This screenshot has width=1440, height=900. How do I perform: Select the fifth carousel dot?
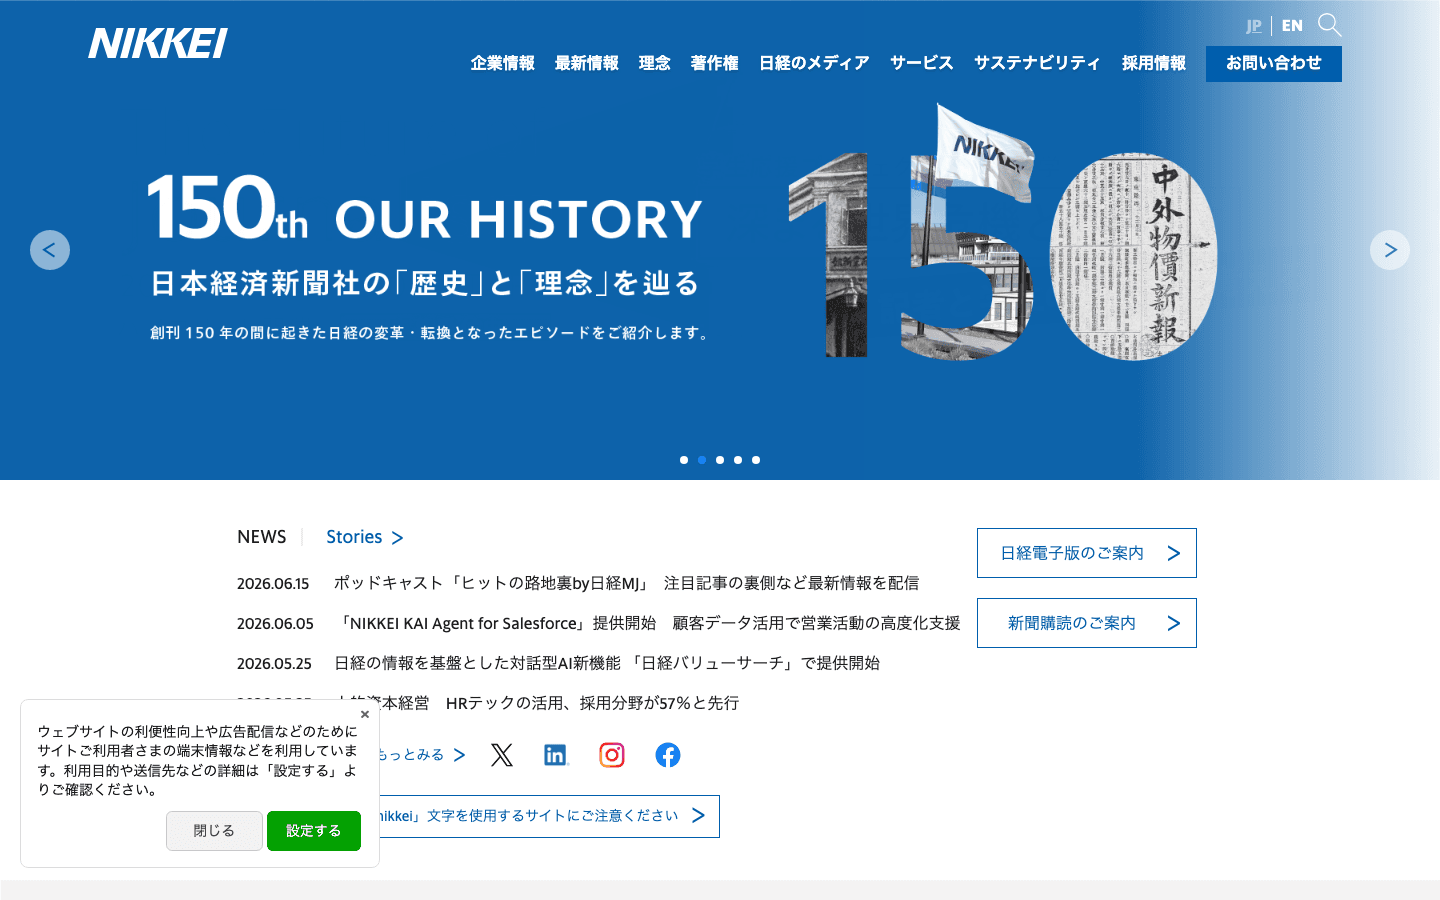click(x=756, y=460)
